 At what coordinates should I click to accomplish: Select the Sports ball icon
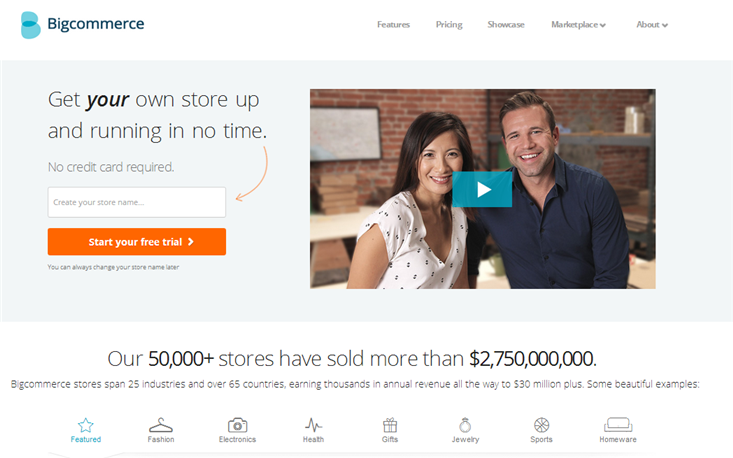pos(541,425)
